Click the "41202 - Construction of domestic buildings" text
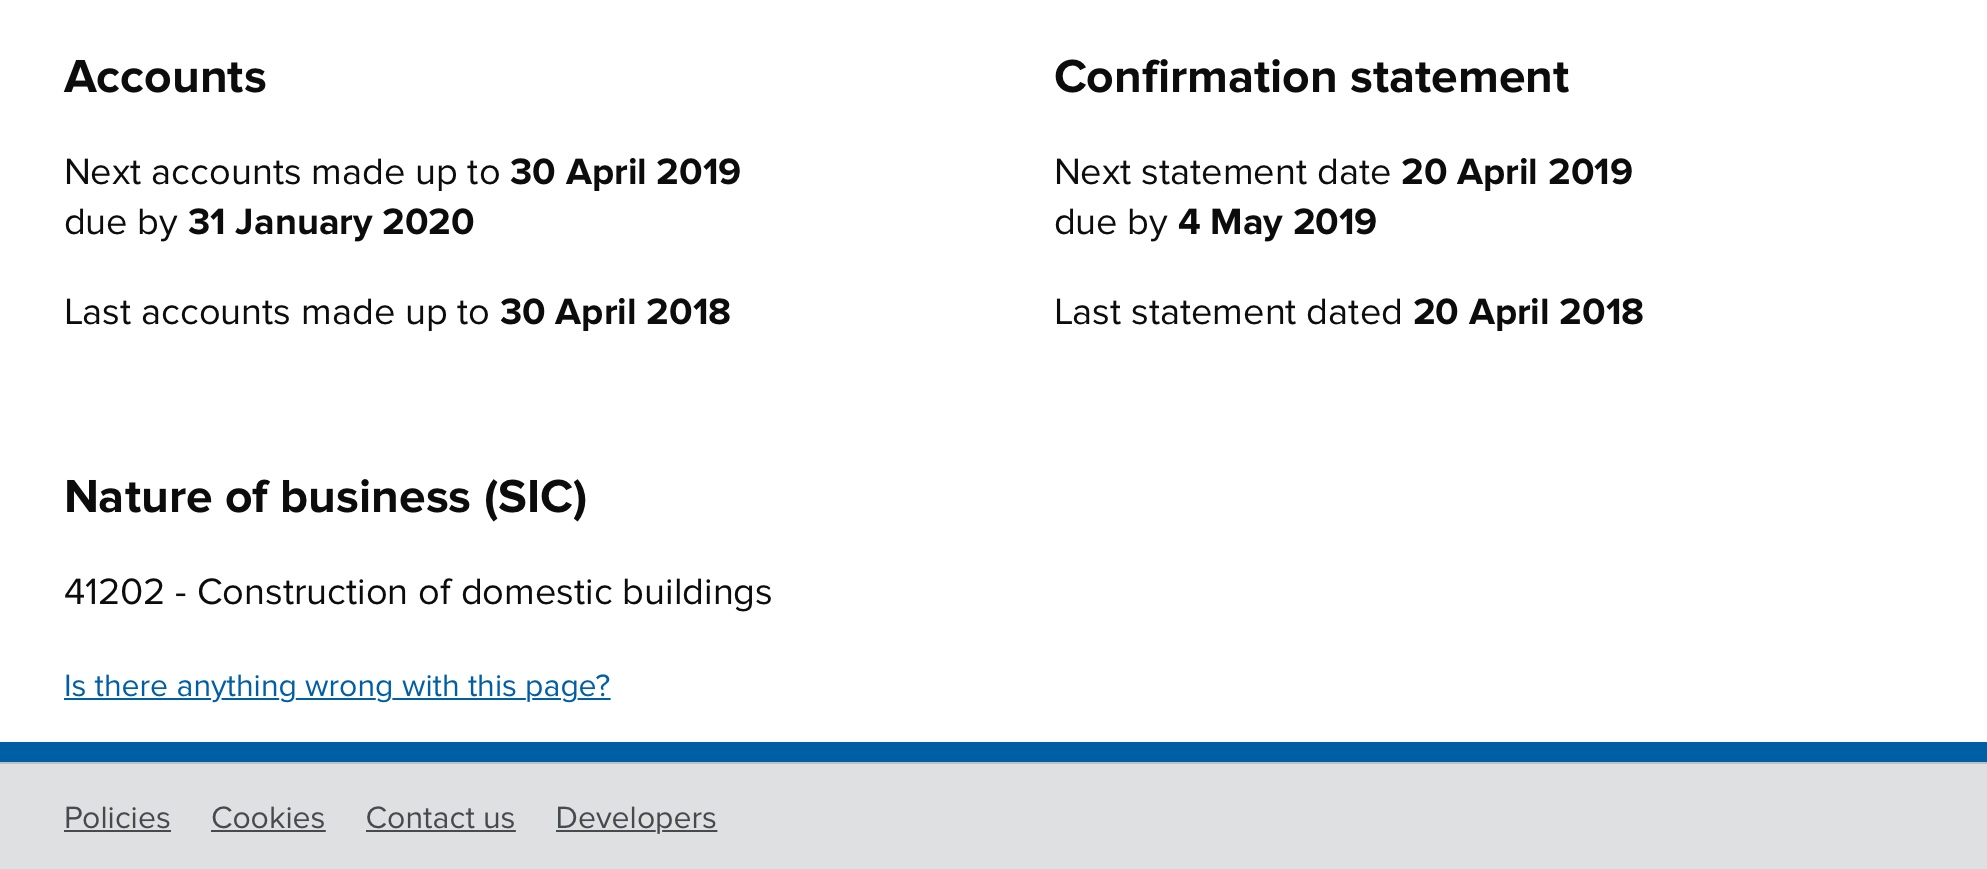The height and width of the screenshot is (869, 1987). pyautogui.click(x=418, y=592)
